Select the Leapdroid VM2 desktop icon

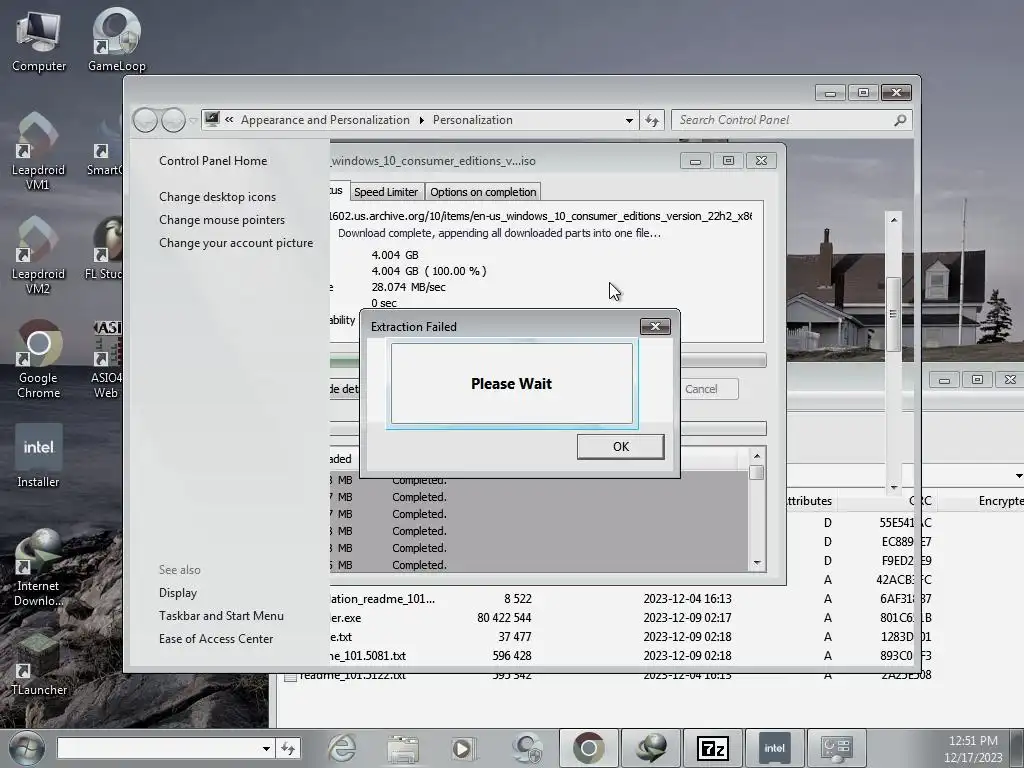click(38, 255)
